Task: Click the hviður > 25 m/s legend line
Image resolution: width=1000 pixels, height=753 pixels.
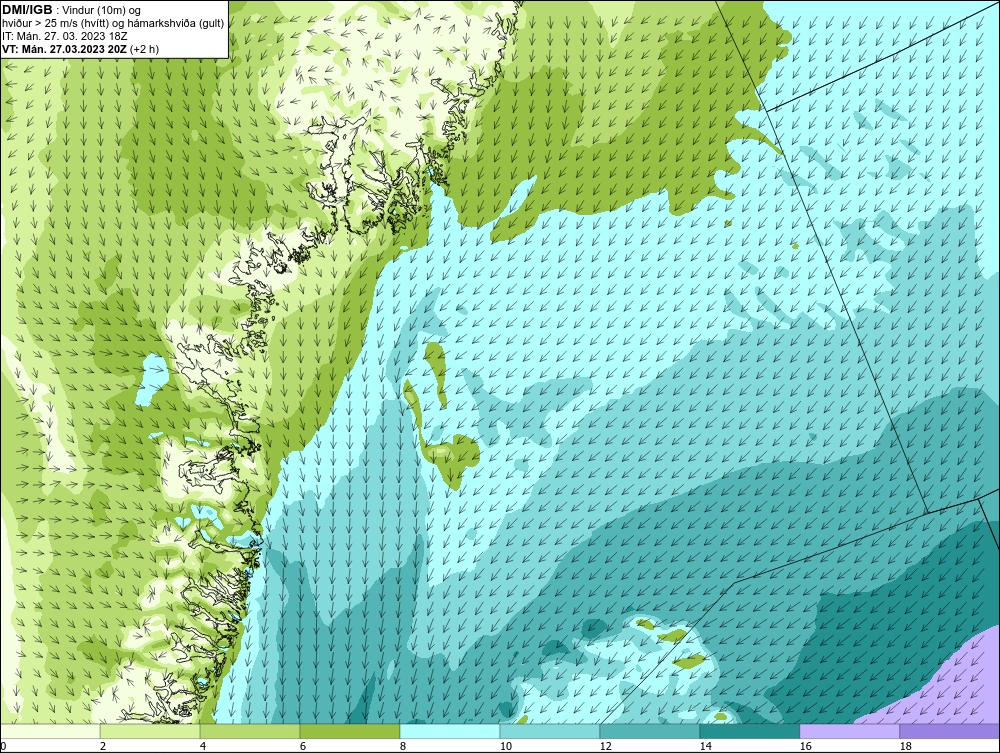Action: click(113, 23)
